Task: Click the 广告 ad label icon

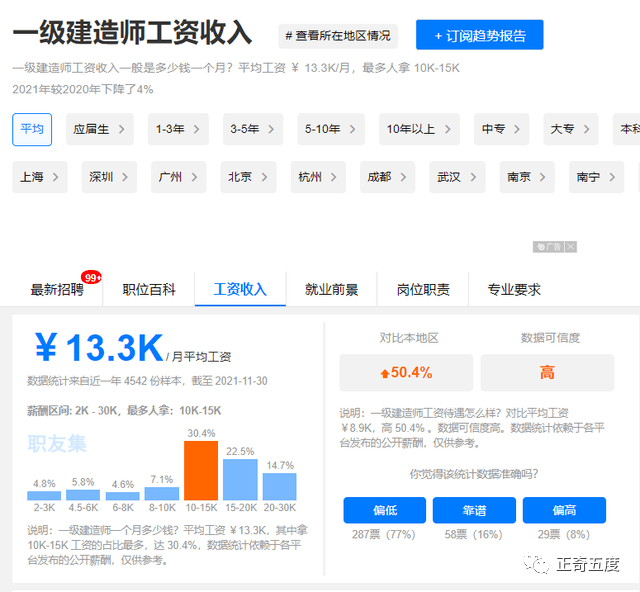Action: 549,247
